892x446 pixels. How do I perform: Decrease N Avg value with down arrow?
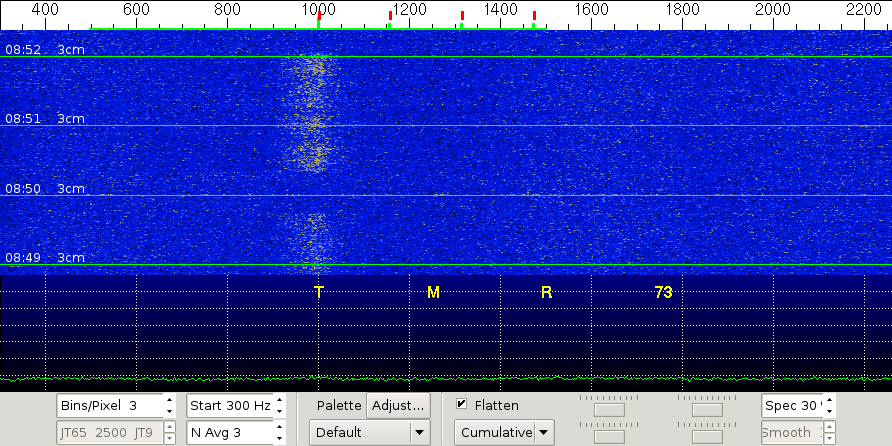coord(280,438)
